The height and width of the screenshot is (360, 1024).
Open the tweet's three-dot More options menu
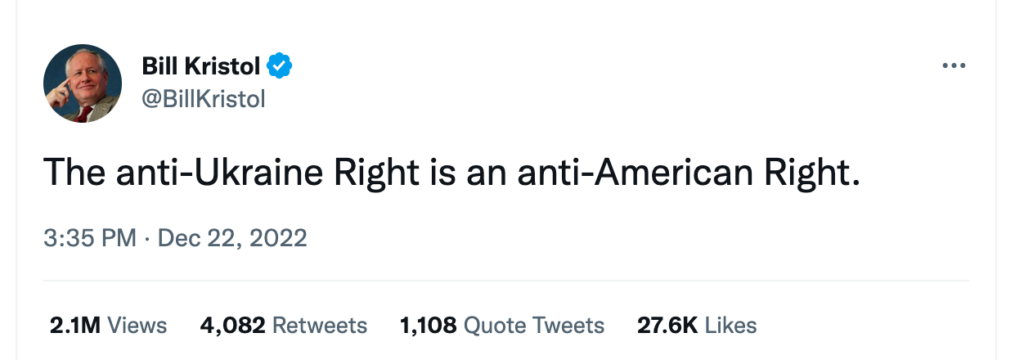(953, 66)
